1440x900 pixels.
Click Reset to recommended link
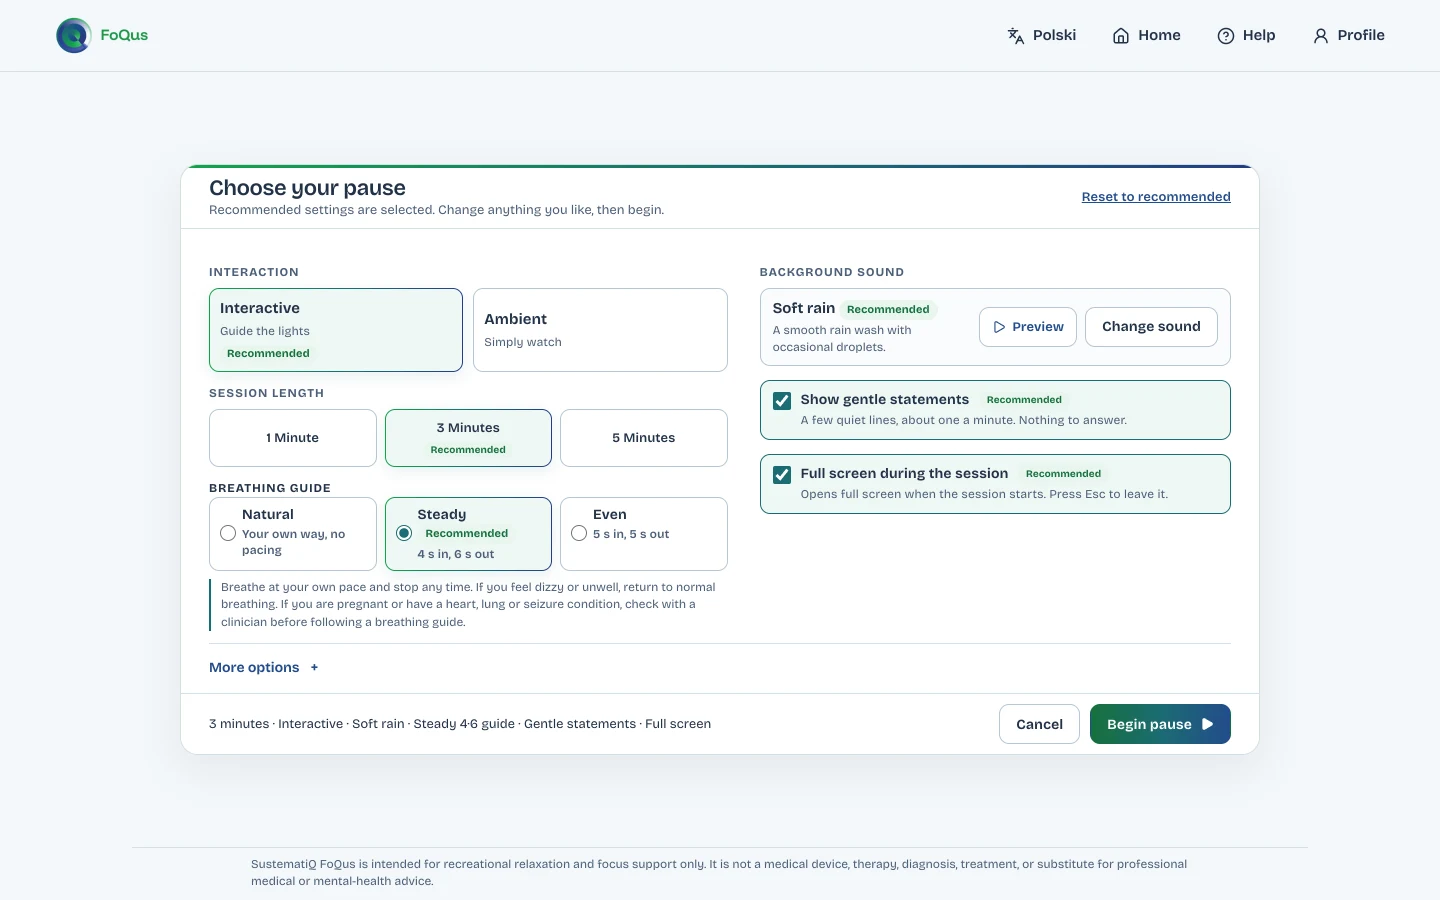click(1156, 197)
